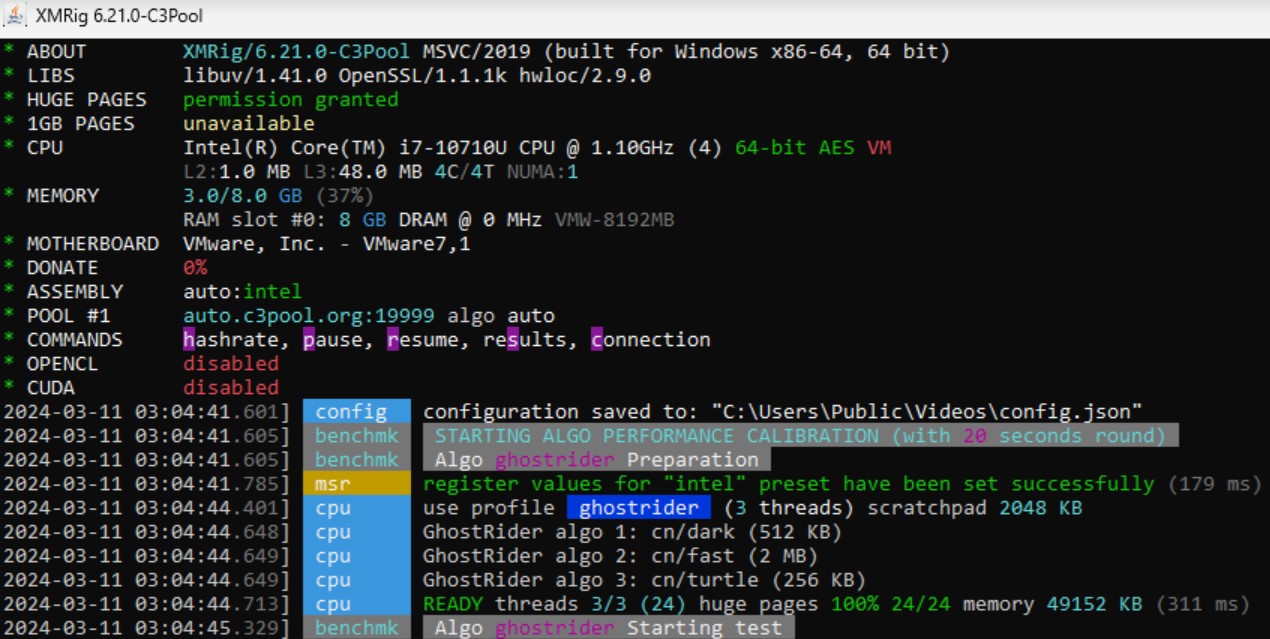Click "GhostRider algo 3: cn/turtle (256 KB)" line
The image size is (1270, 639).
(x=644, y=580)
